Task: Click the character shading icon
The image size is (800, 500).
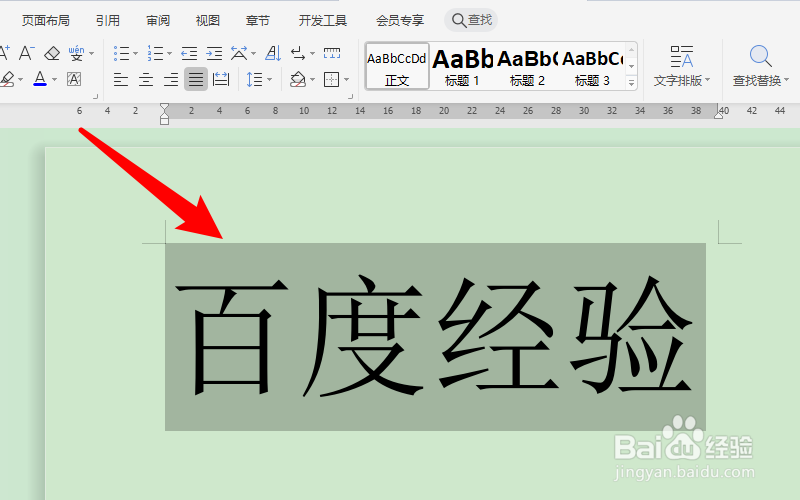Action: click(74, 79)
